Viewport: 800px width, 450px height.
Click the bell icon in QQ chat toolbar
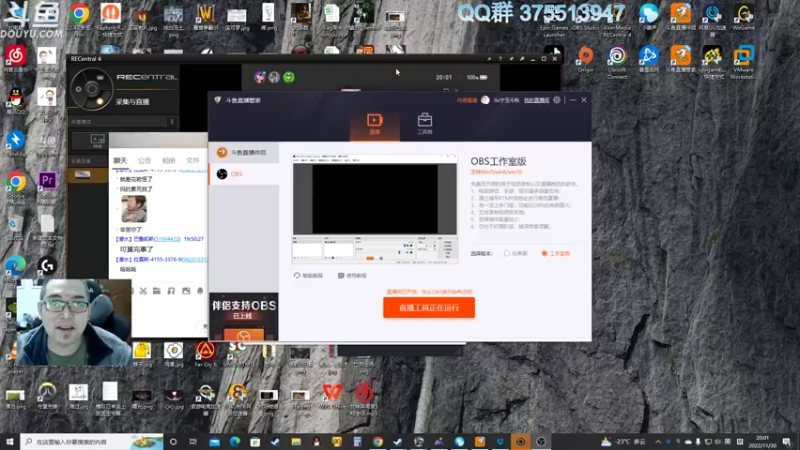[x=200, y=291]
